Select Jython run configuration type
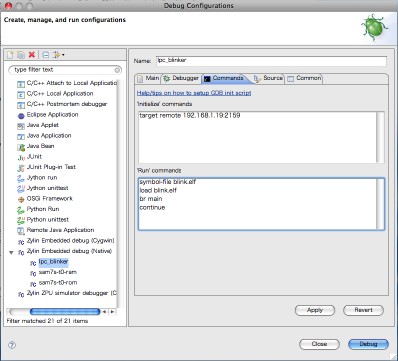 (x=42, y=178)
